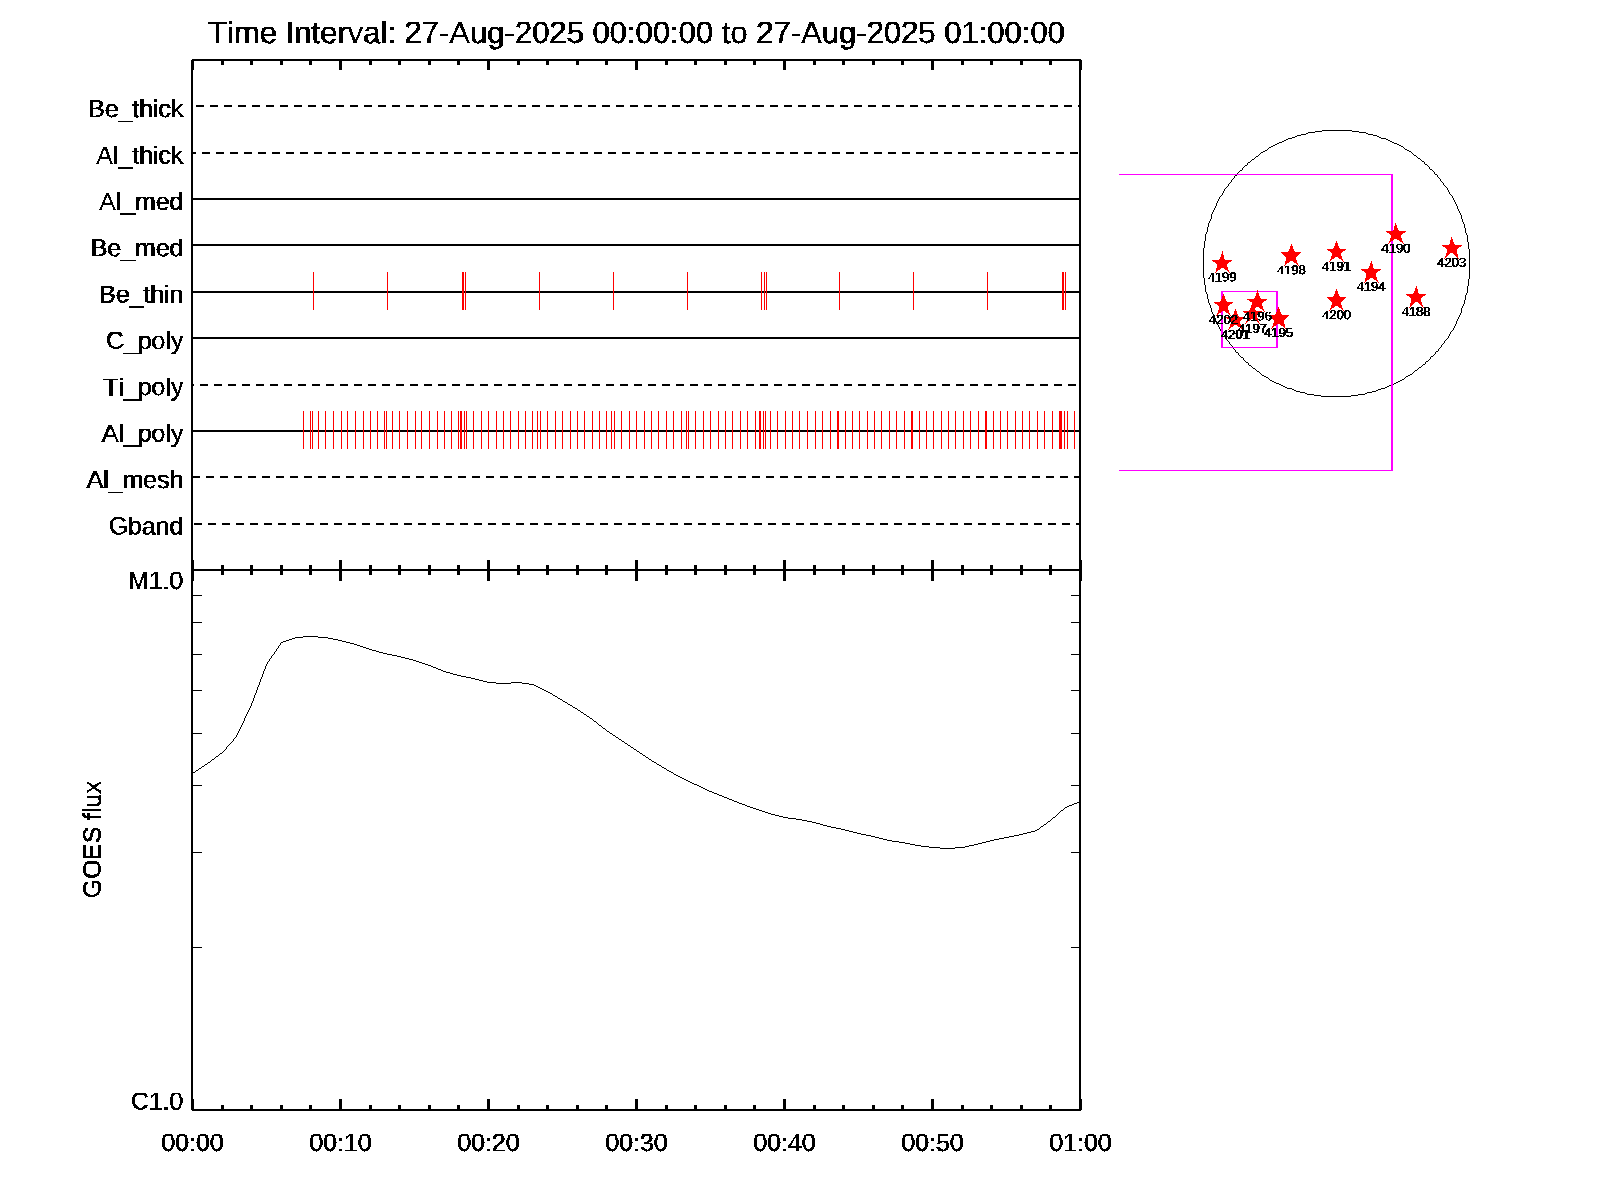This screenshot has height=1200, width=1600.
Task: Click the GOES flux axis title
Action: (x=92, y=839)
